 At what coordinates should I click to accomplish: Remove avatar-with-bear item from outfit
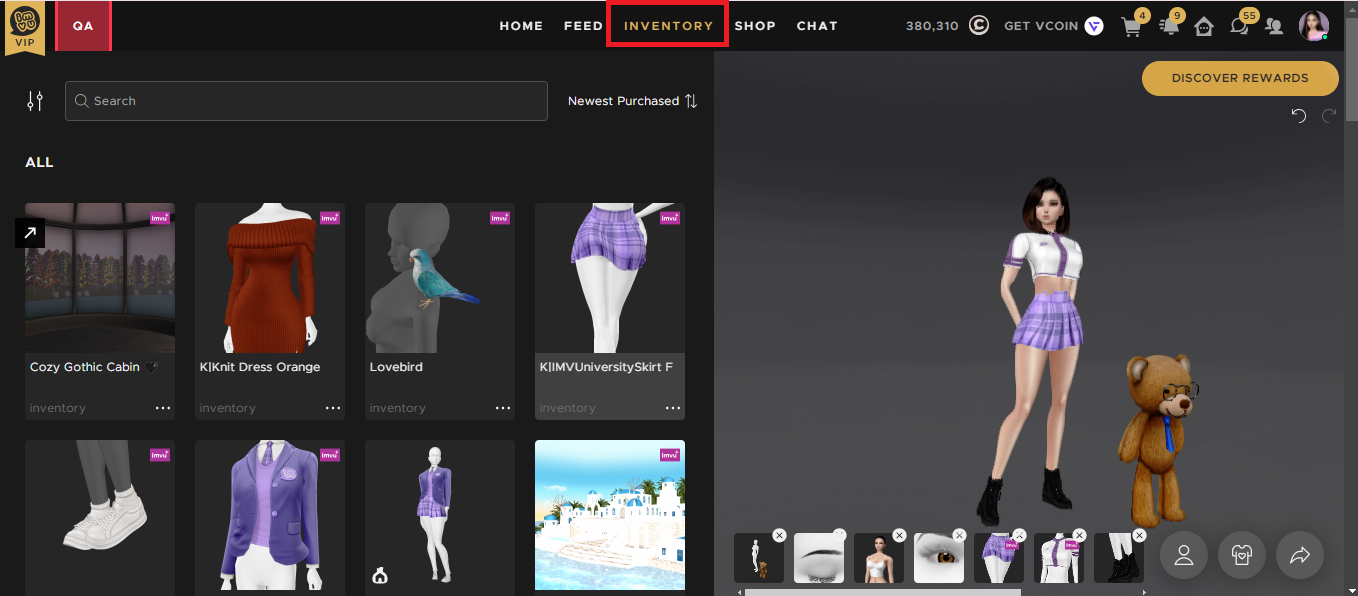pyautogui.click(x=779, y=536)
